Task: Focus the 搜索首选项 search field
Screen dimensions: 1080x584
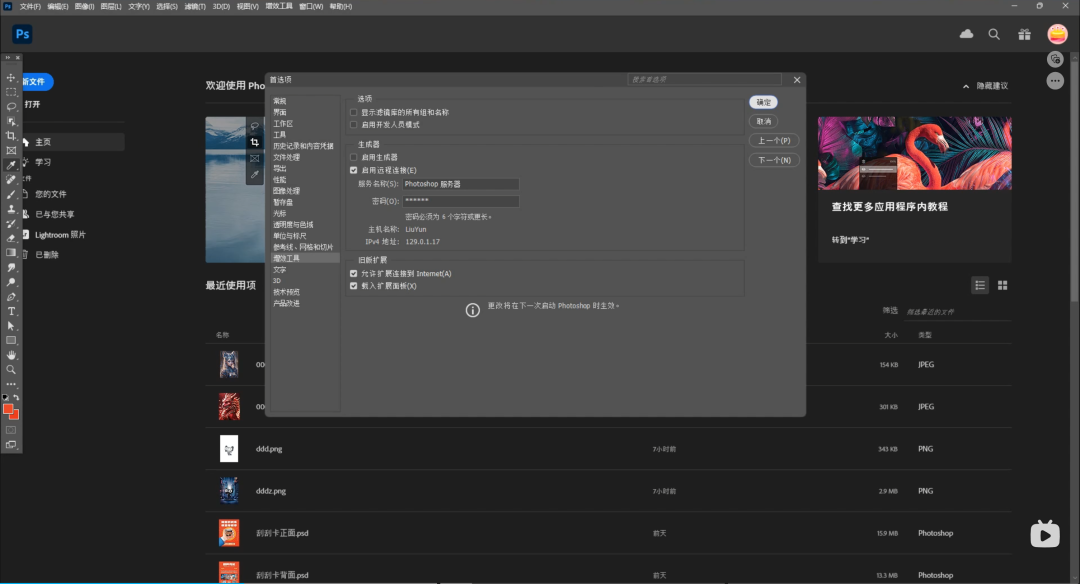Action: pyautogui.click(x=705, y=79)
